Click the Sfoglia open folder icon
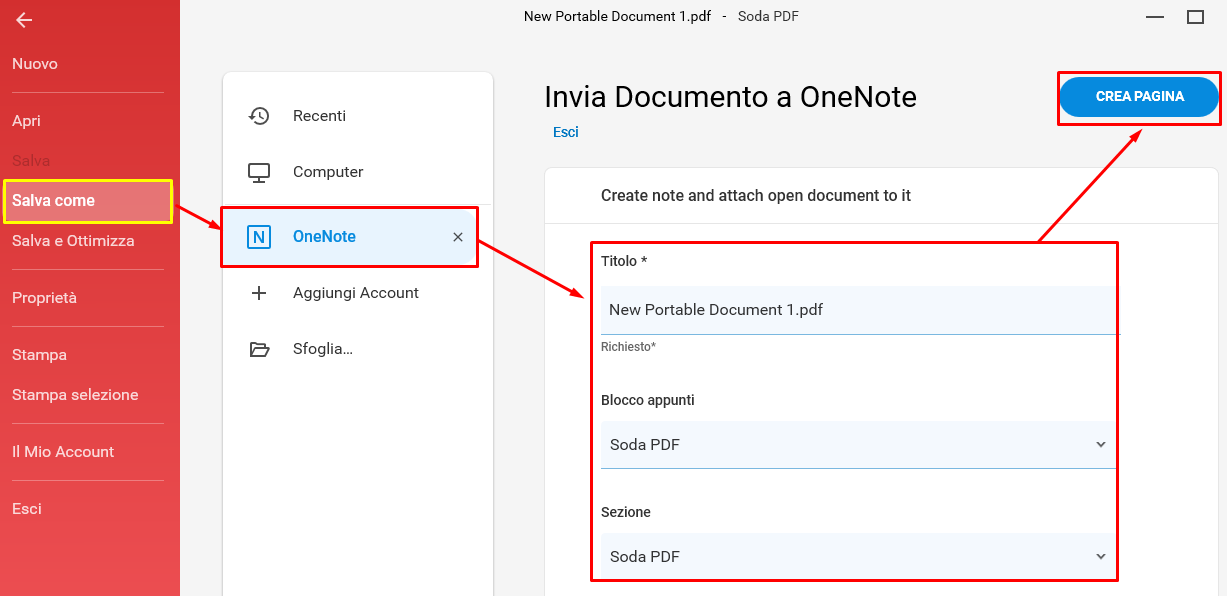The height and width of the screenshot is (596, 1227). click(x=259, y=349)
